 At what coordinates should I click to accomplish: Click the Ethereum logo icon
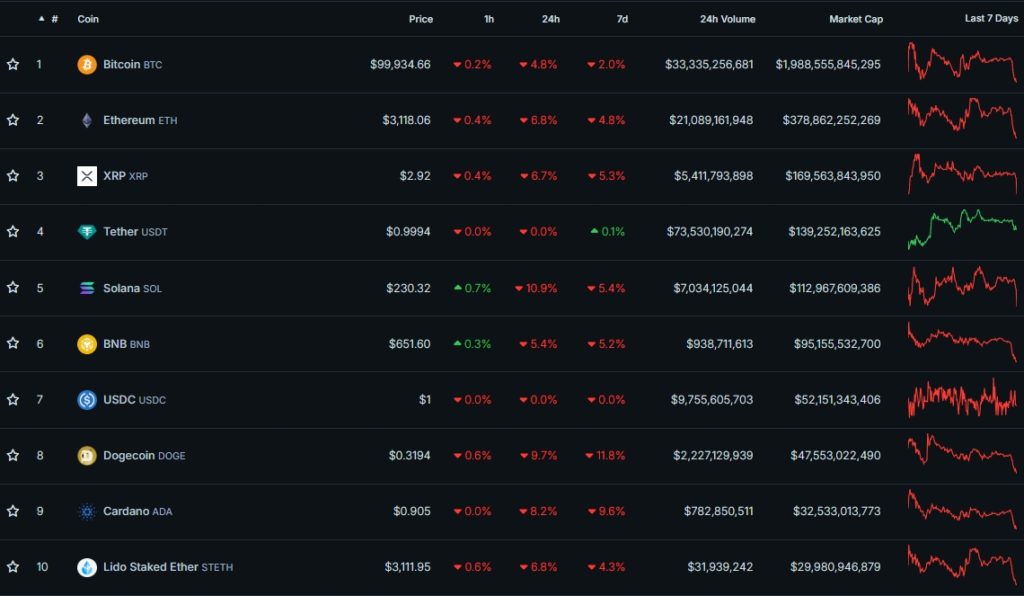click(x=87, y=119)
